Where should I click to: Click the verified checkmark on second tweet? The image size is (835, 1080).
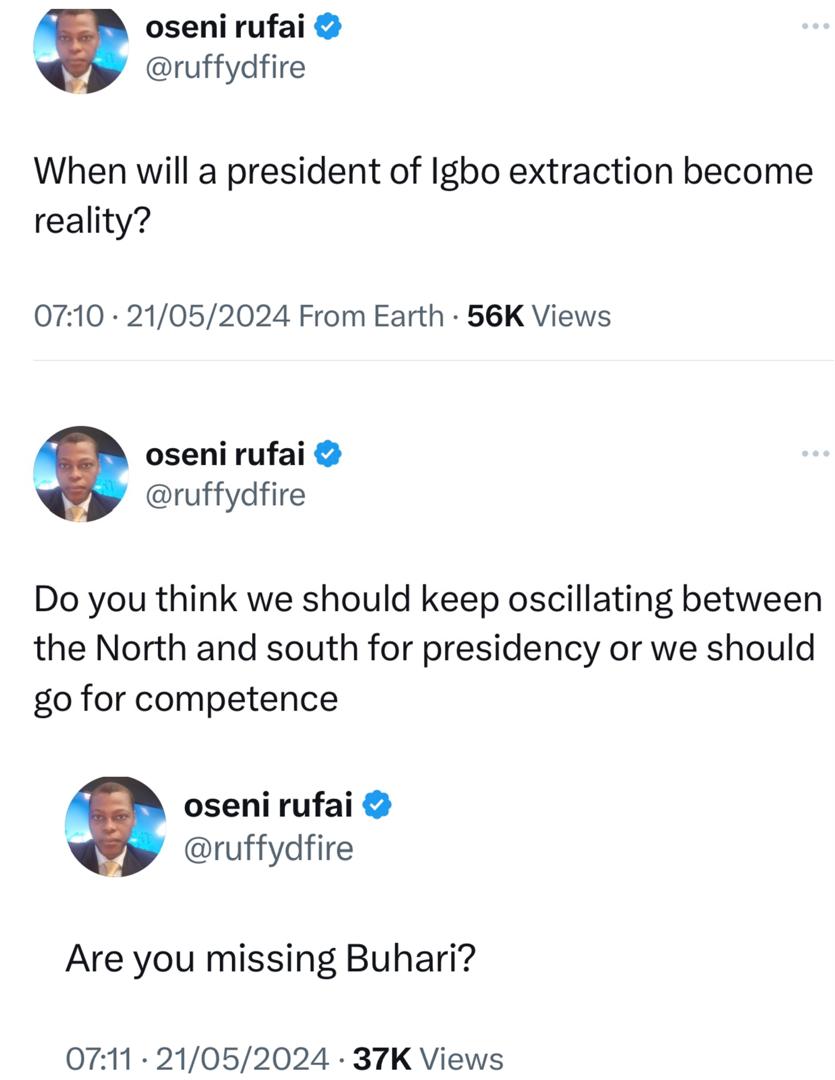click(326, 453)
